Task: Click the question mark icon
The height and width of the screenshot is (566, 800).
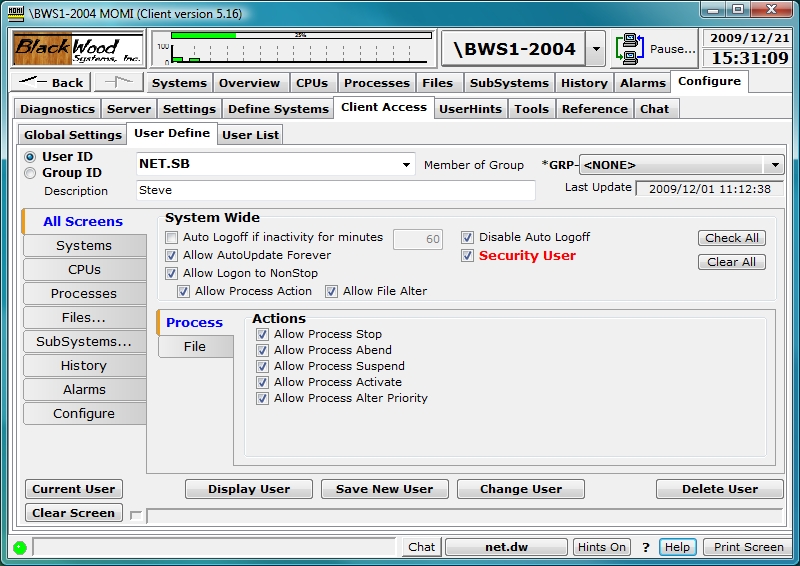Action: 646,547
